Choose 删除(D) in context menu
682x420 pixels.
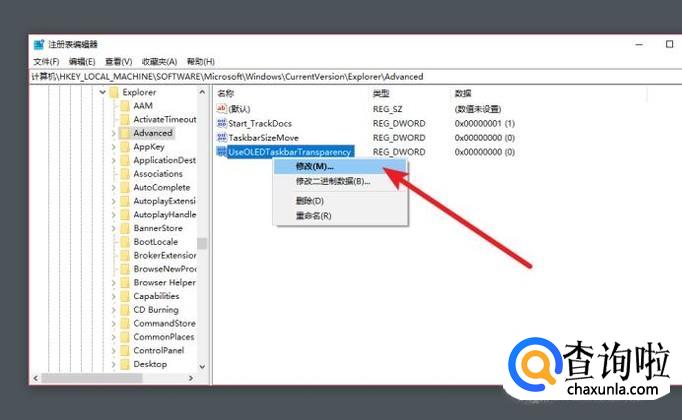coord(341,201)
